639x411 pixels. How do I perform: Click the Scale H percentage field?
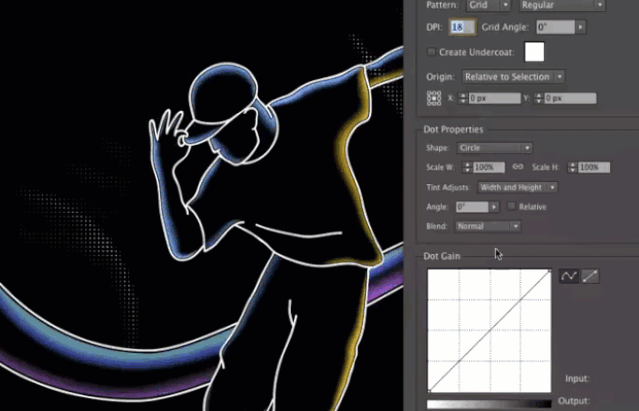pos(594,167)
